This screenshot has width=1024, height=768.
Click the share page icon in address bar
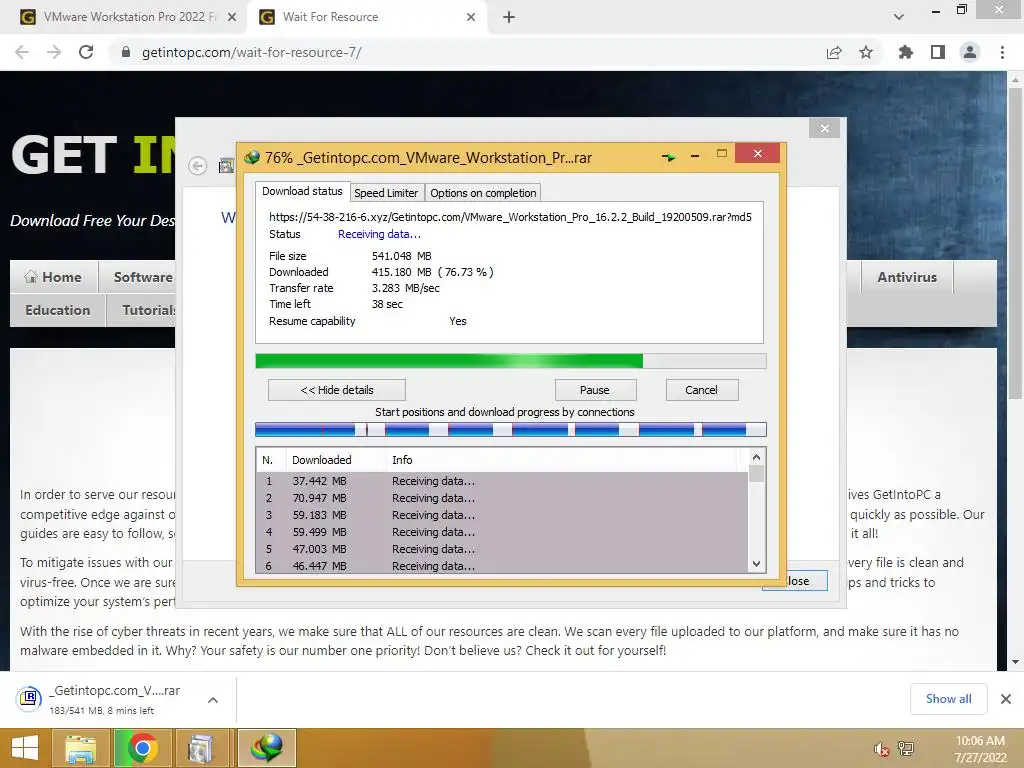click(x=834, y=52)
